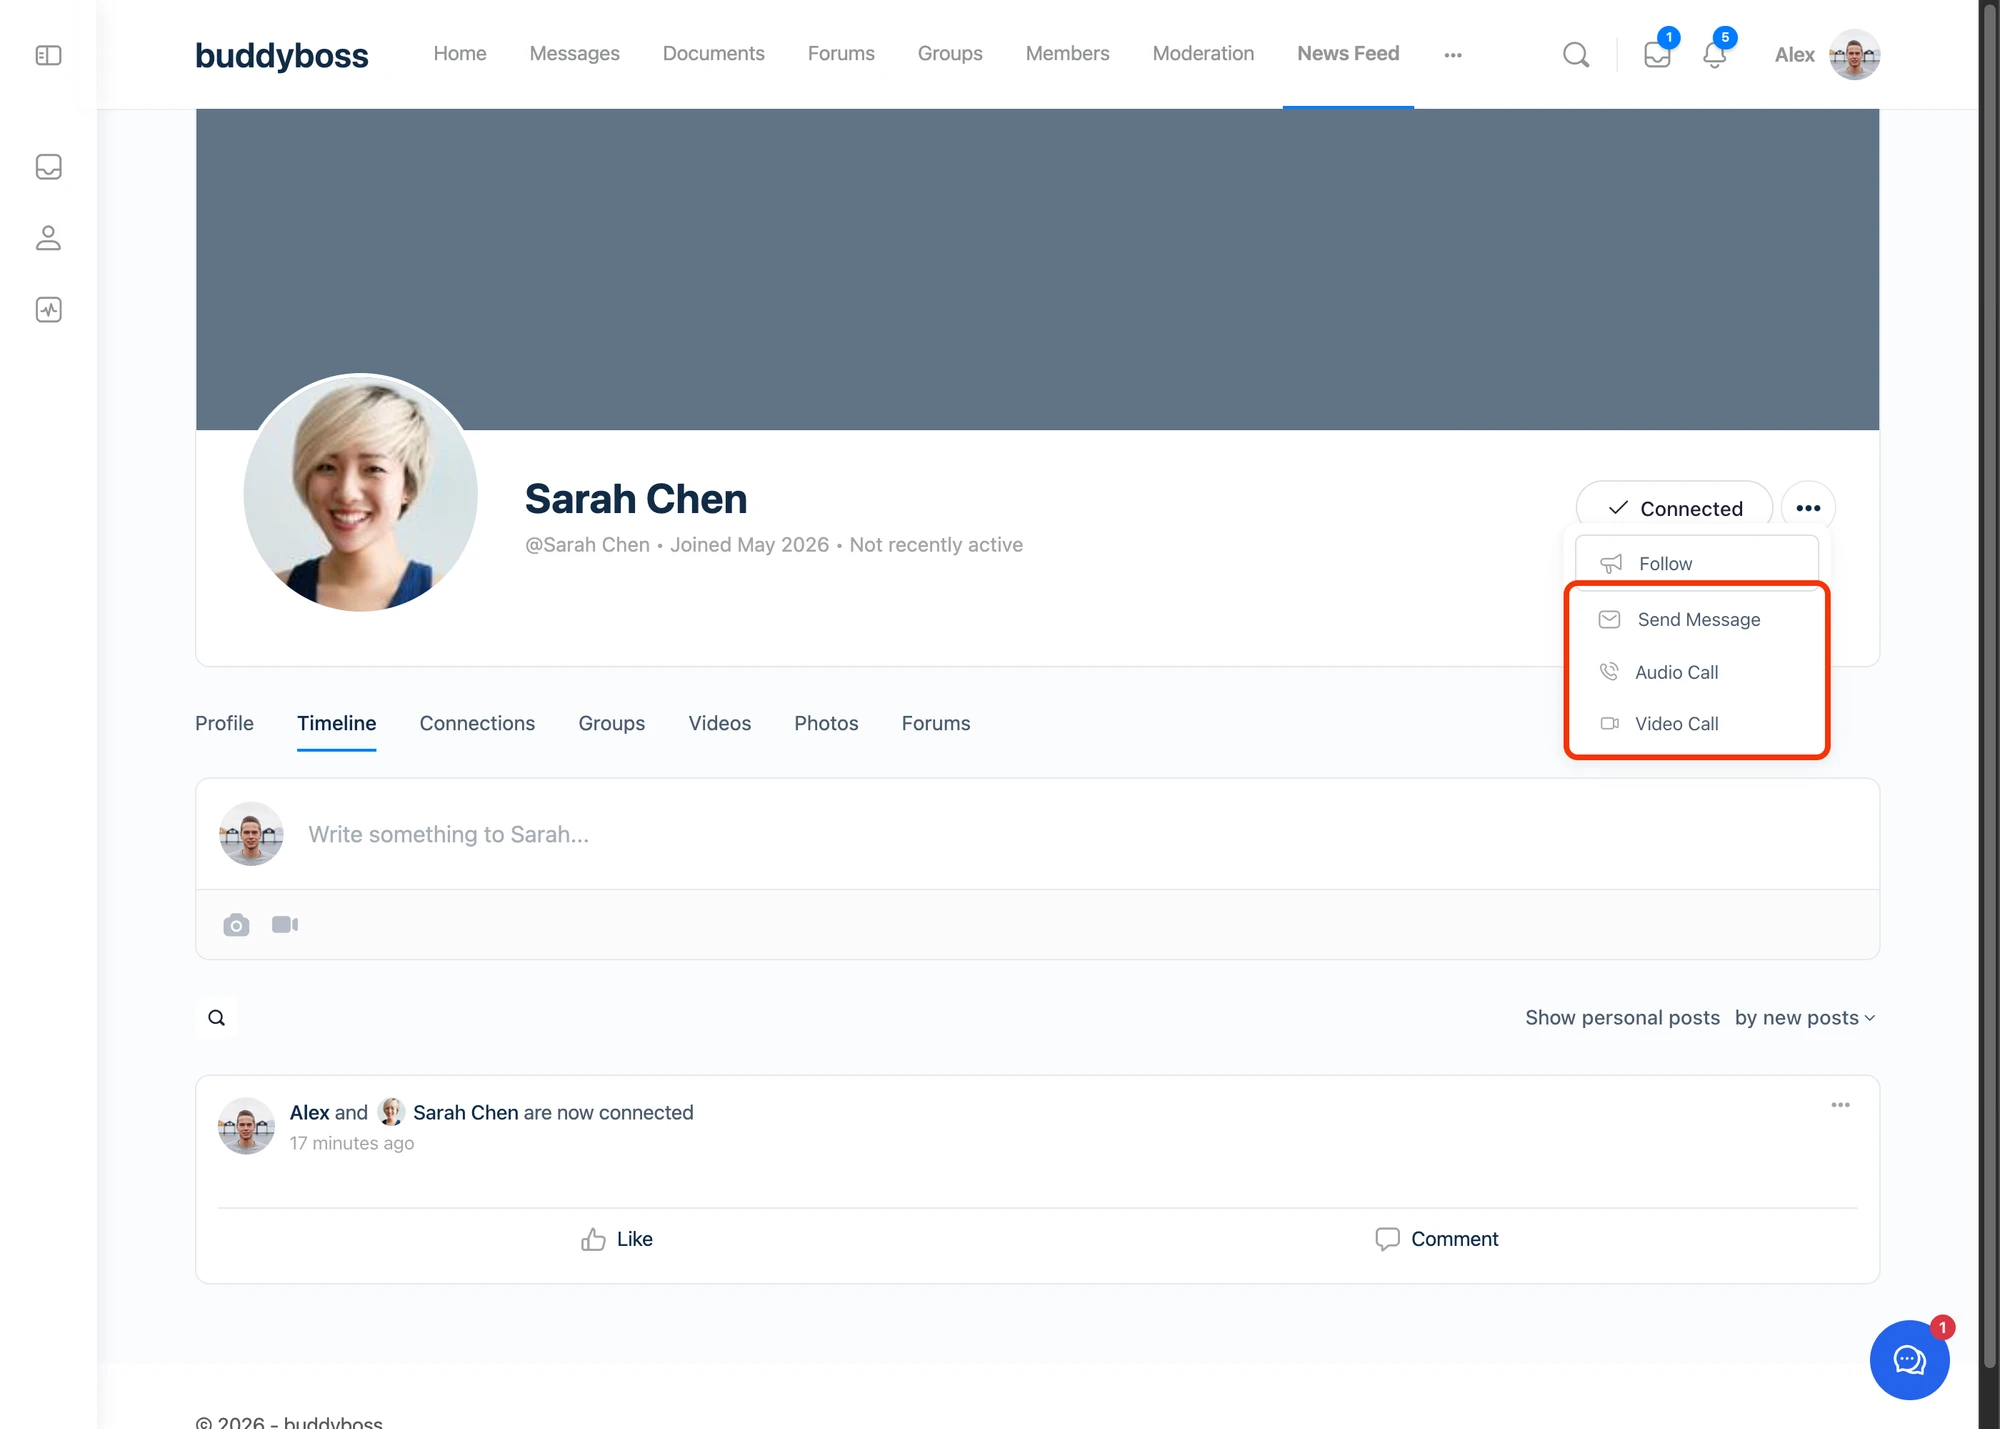Choose Send Message from the dropdown
Image resolution: width=2000 pixels, height=1429 pixels.
point(1696,620)
